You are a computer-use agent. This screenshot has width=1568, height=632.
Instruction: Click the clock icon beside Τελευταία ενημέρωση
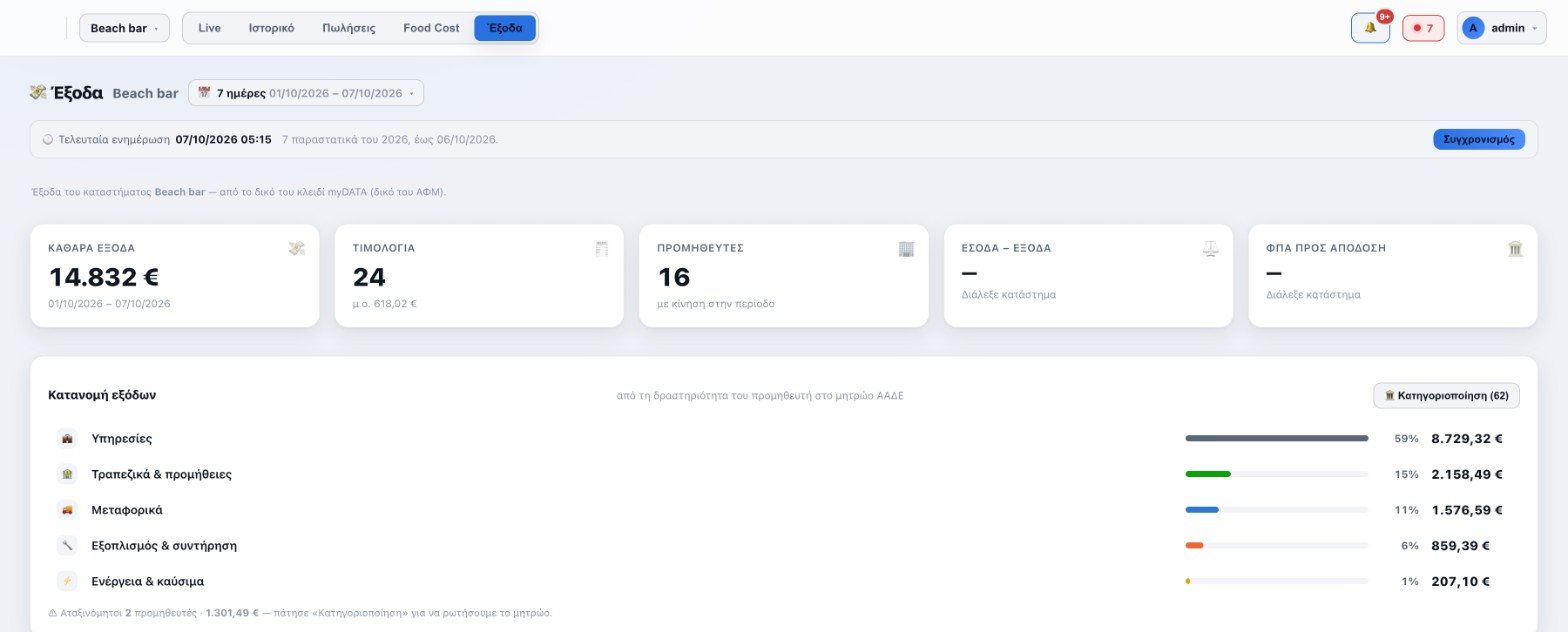[x=48, y=139]
